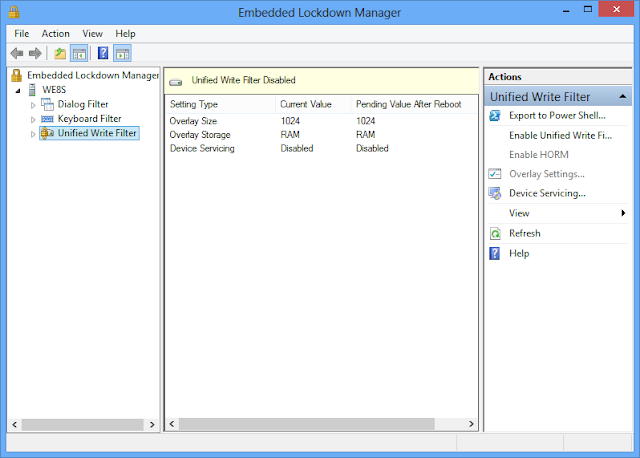Open Overlay Settings action

[547, 174]
